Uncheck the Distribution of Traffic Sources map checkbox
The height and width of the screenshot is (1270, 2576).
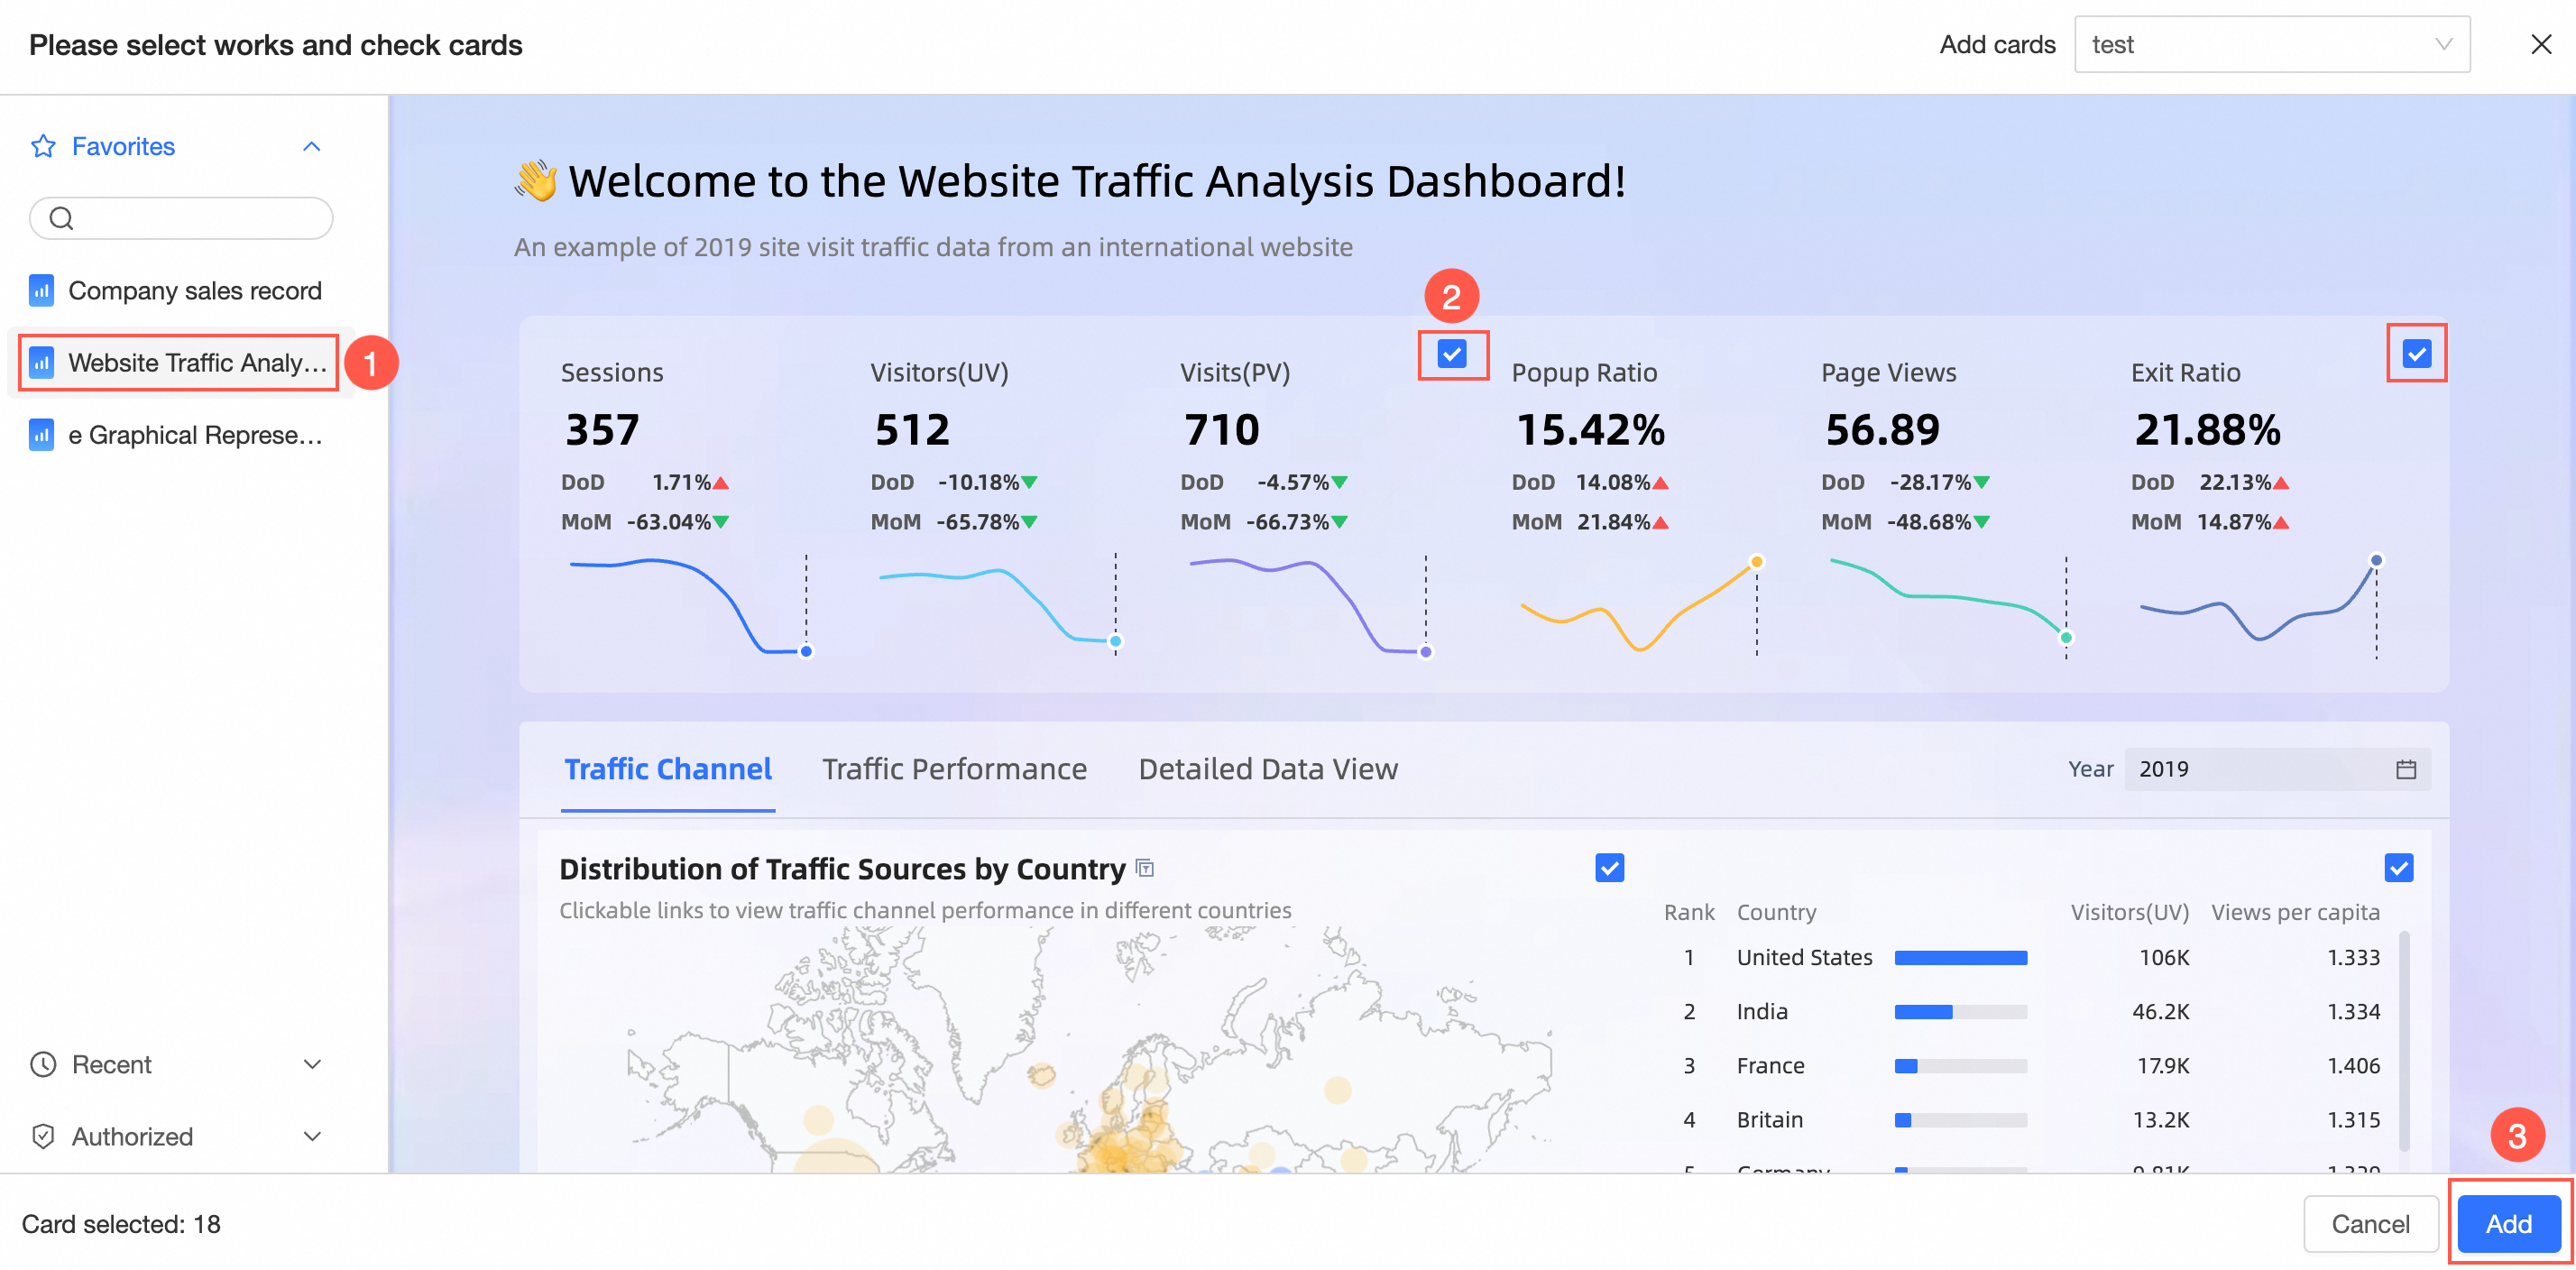pyautogui.click(x=1609, y=867)
